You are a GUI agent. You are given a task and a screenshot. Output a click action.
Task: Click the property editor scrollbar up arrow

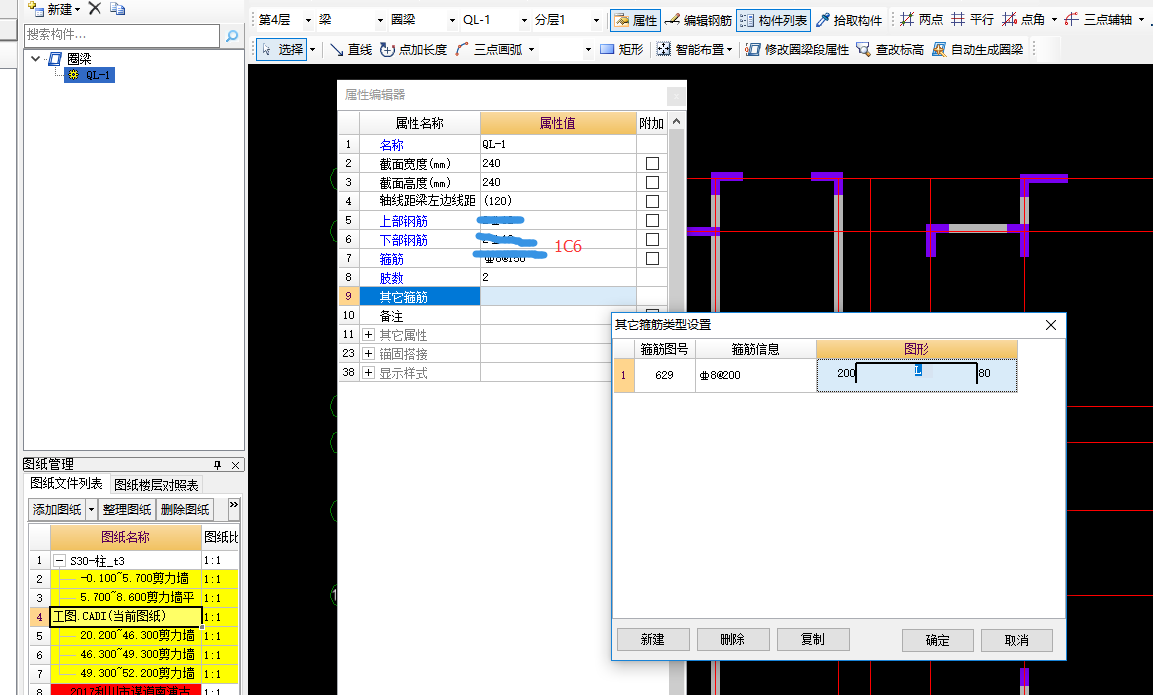tap(677, 121)
